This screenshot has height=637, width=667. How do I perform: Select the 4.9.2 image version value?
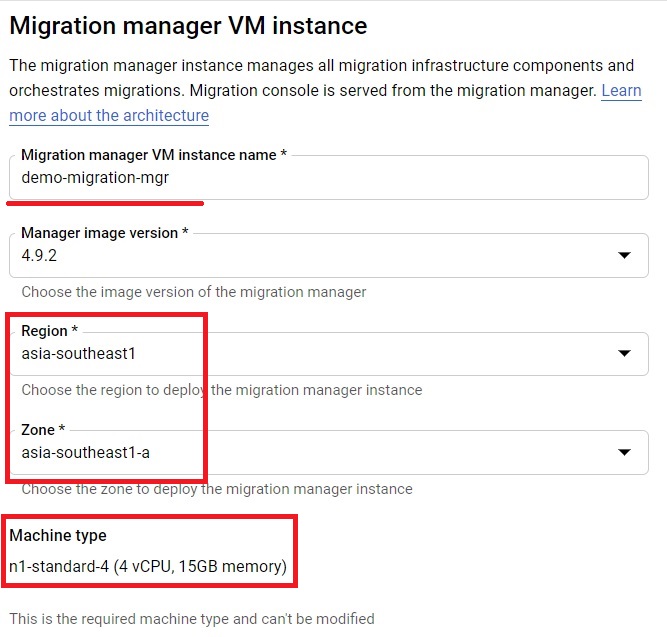(x=39, y=256)
